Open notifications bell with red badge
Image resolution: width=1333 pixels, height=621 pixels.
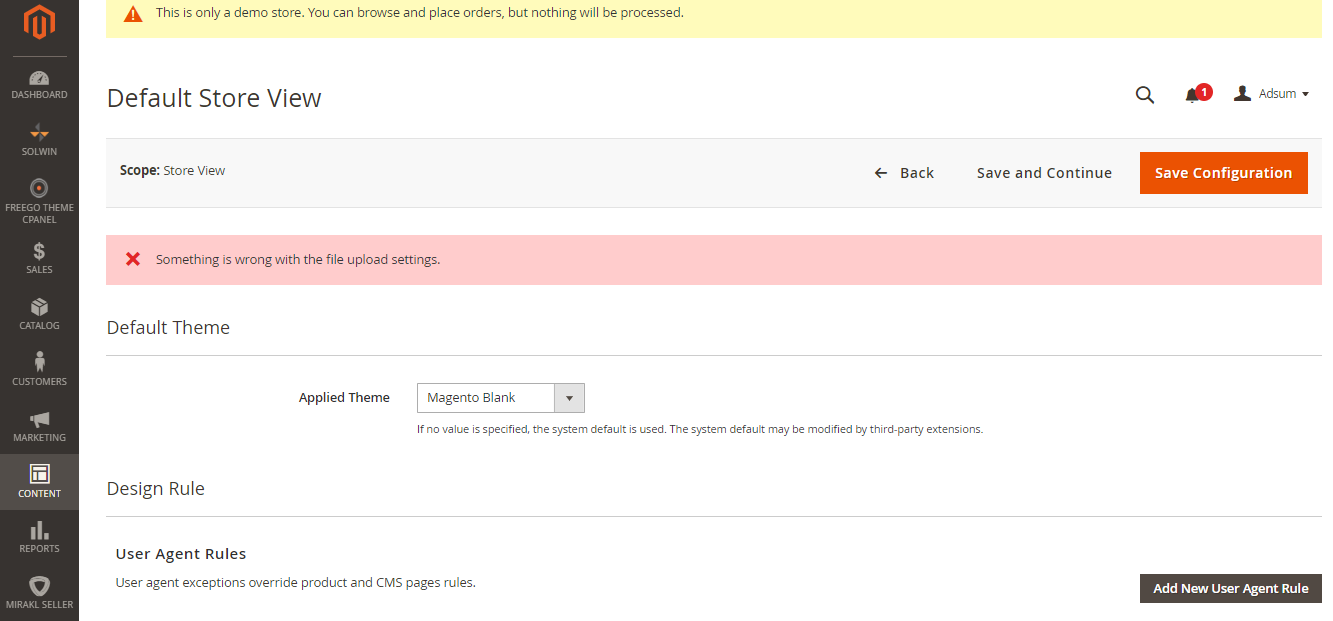tap(1193, 95)
